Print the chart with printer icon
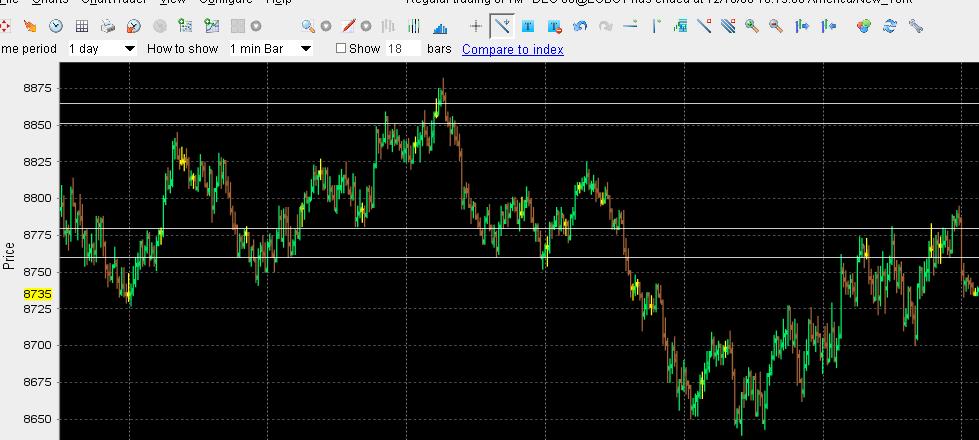This screenshot has width=979, height=440. 108,26
